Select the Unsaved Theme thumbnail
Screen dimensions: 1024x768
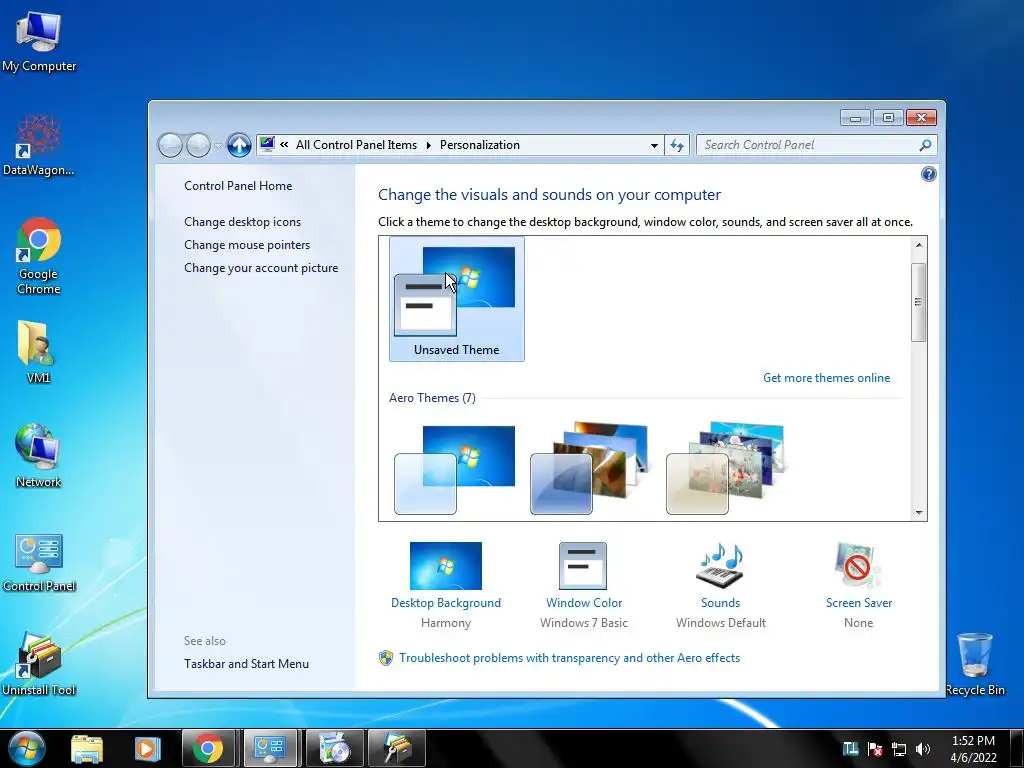click(456, 299)
